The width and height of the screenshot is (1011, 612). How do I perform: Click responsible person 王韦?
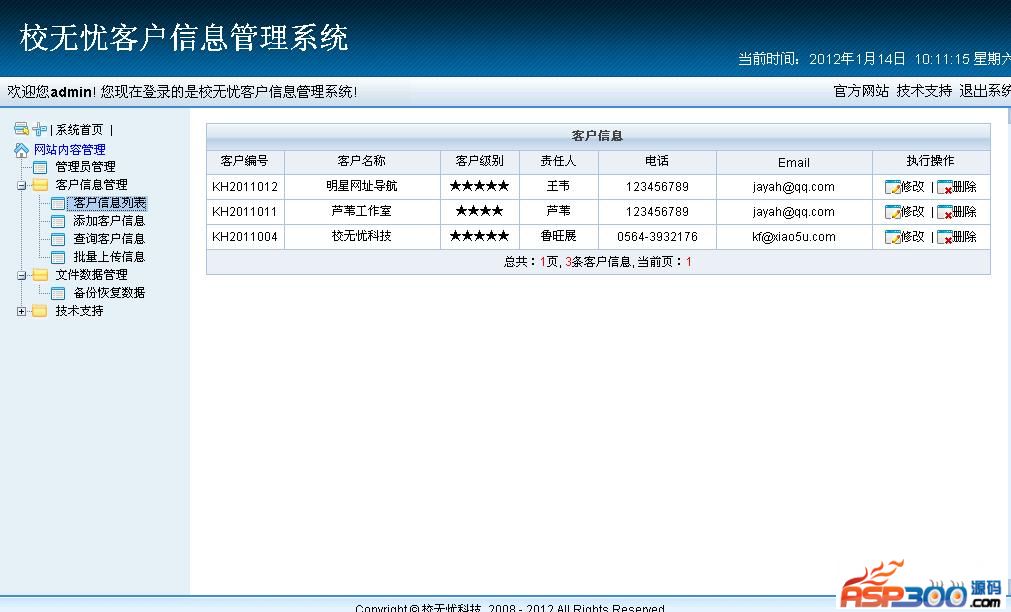pyautogui.click(x=558, y=186)
